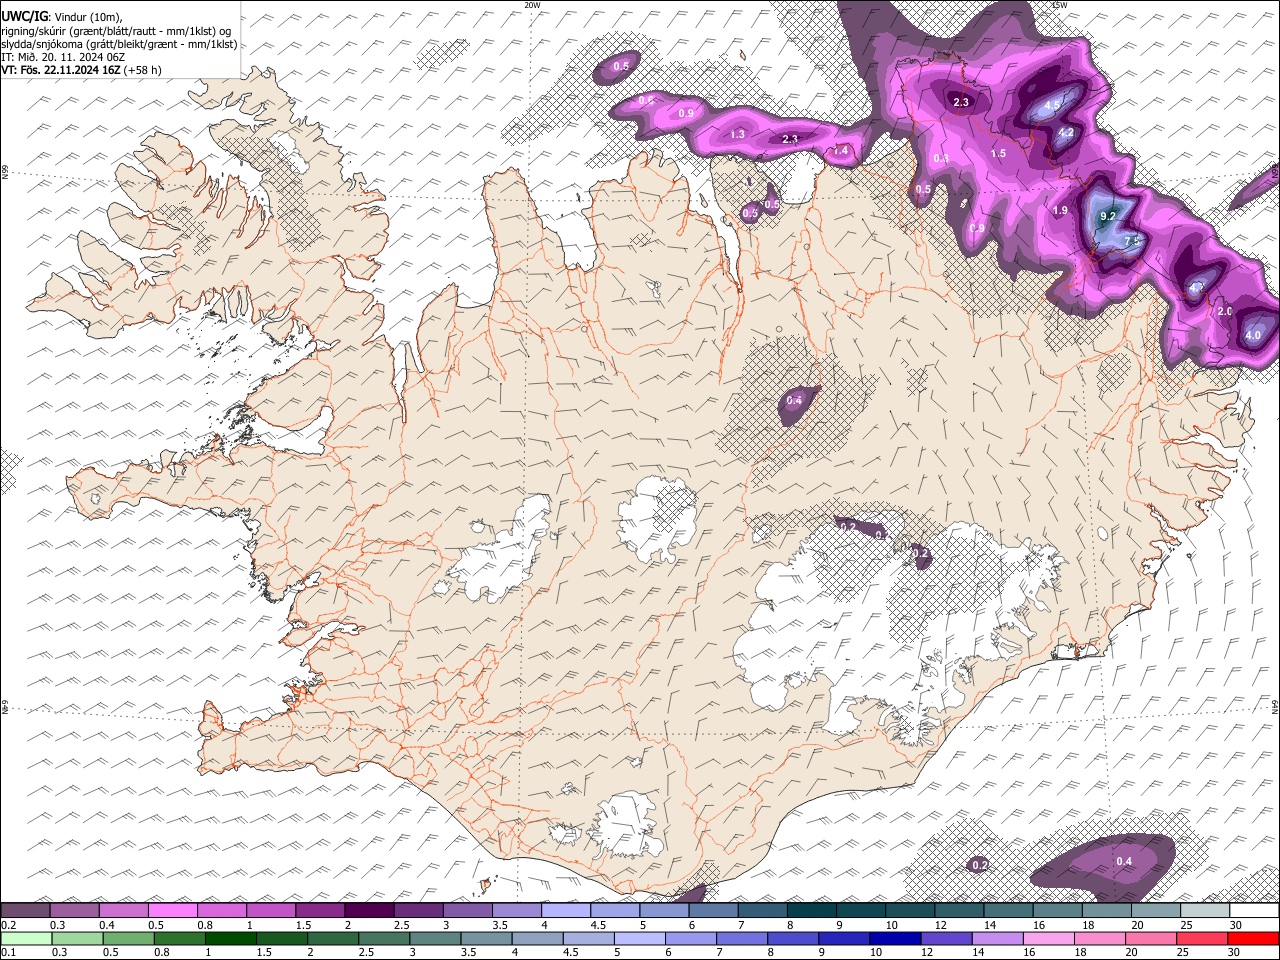This screenshot has width=1280, height=960.
Task: Pick the snow scale swatch starting at 2
Action: pyautogui.click(x=369, y=911)
